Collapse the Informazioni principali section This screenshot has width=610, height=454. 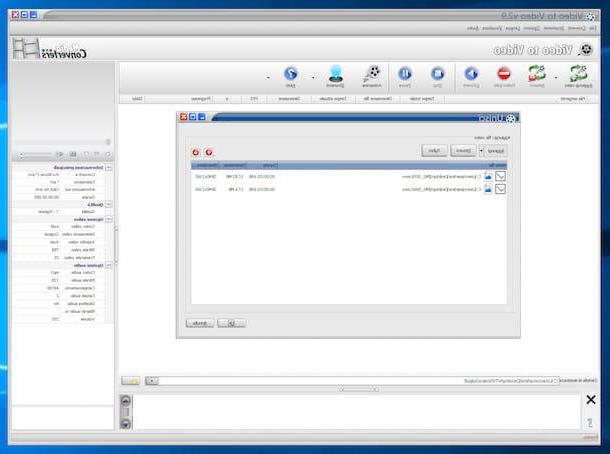click(109, 167)
